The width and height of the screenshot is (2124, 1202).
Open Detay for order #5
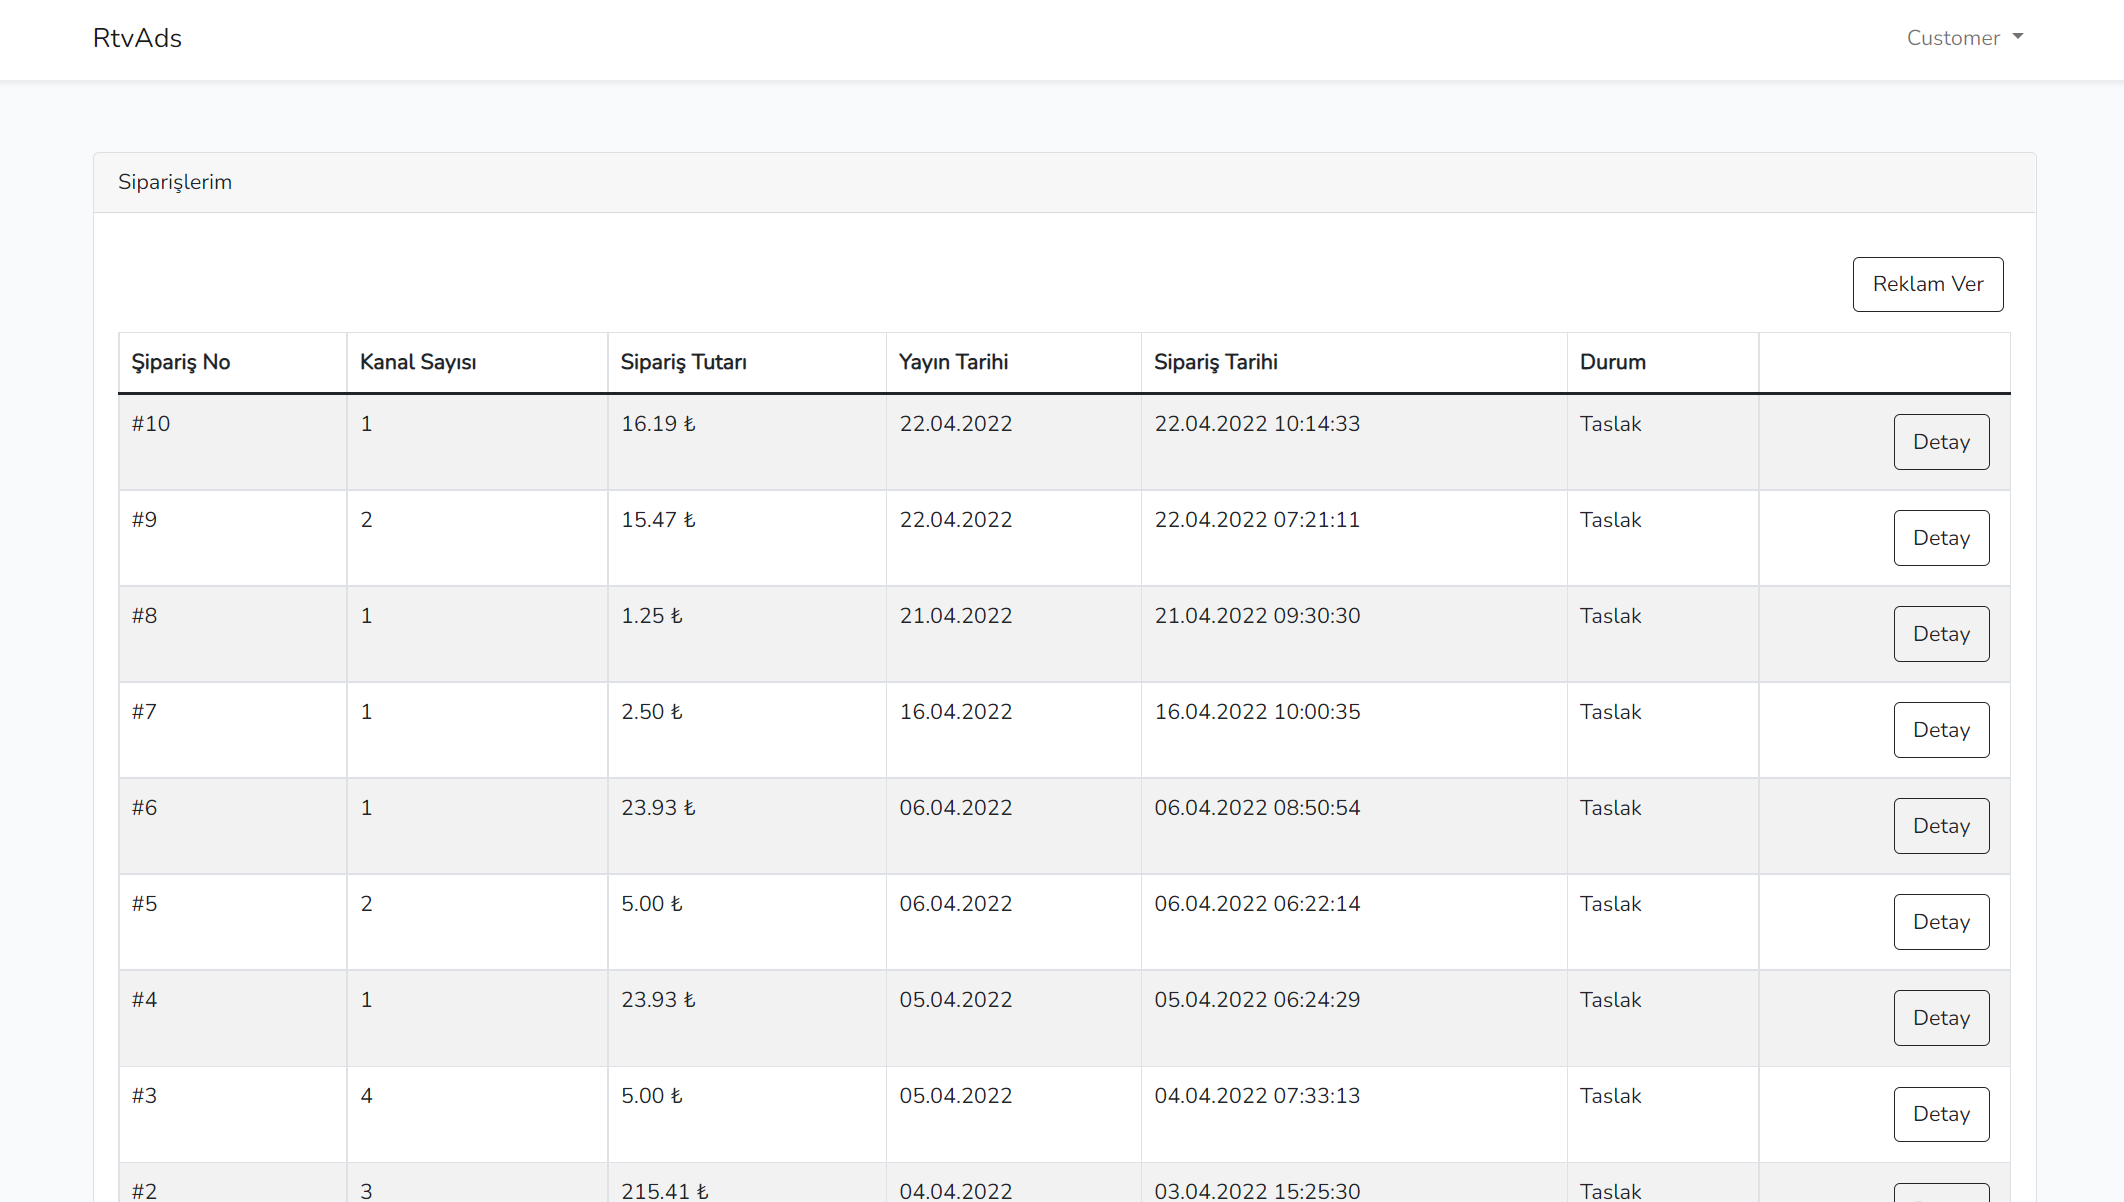click(x=1941, y=922)
